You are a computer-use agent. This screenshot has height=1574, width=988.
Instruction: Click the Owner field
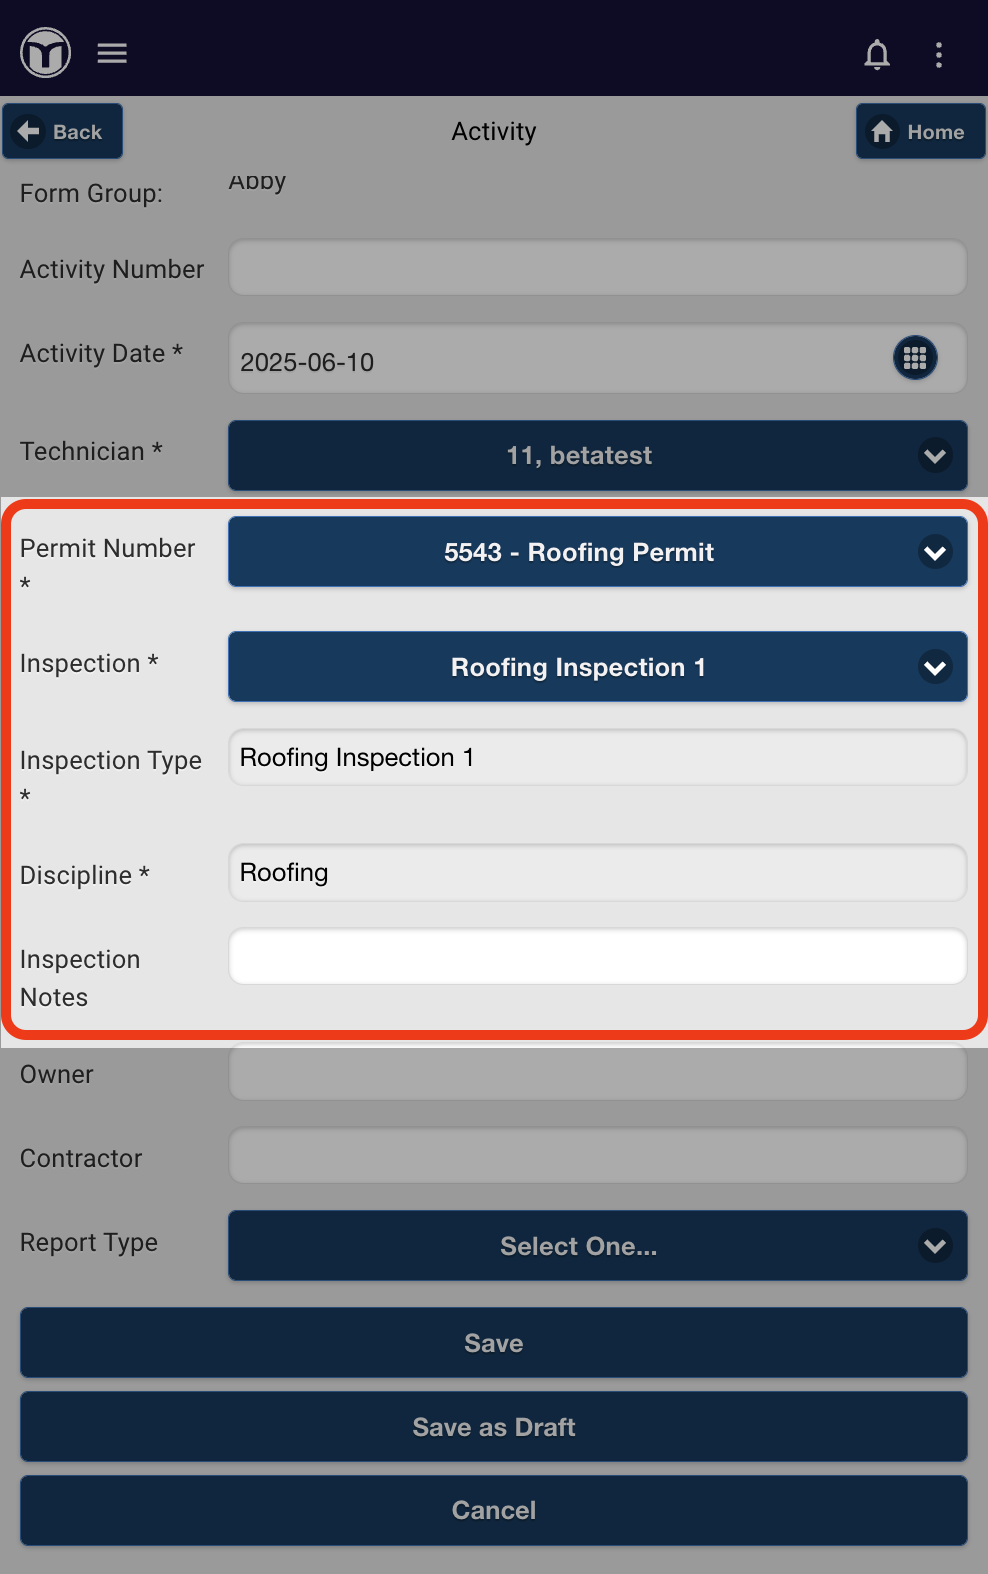[598, 1073]
